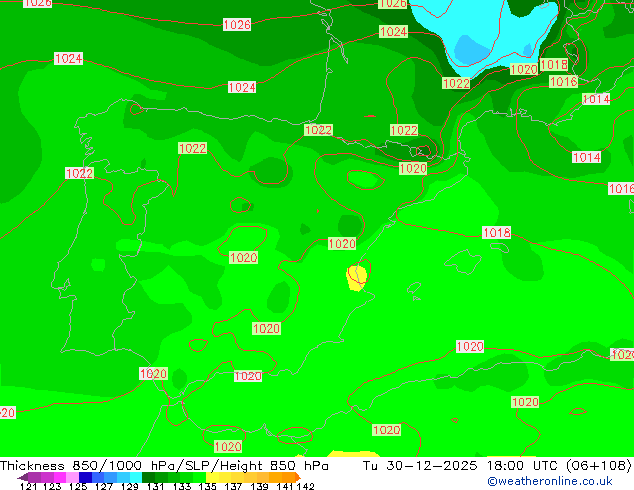Click the yellow thickness patch on the east coast

coord(357,278)
